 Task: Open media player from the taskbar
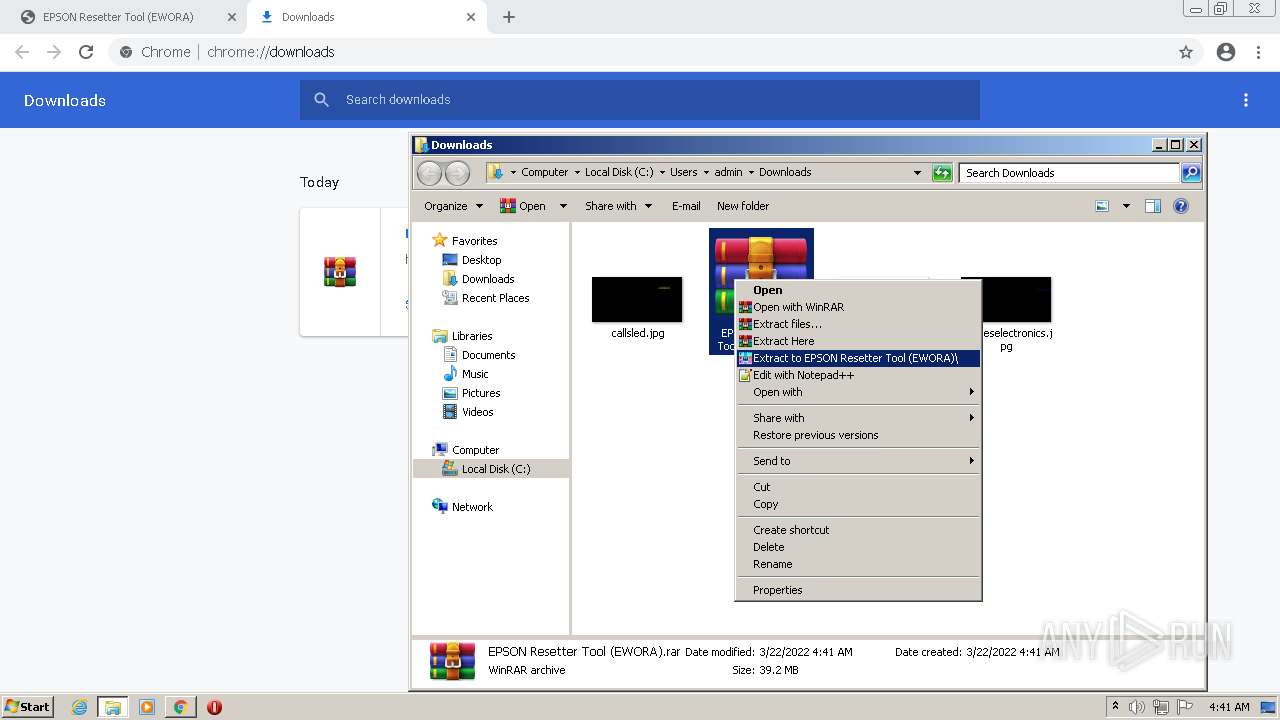(x=147, y=707)
